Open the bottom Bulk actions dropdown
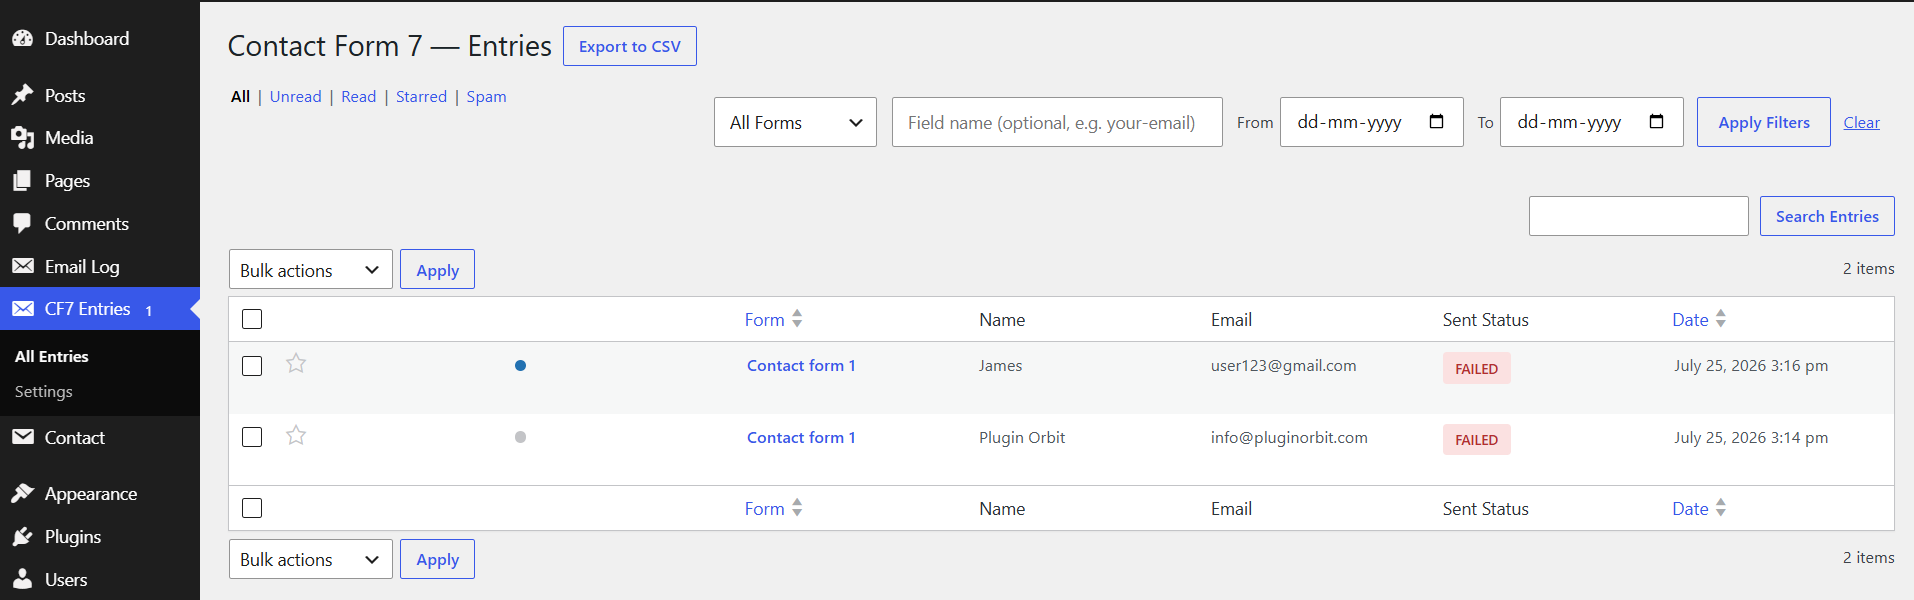Image resolution: width=1914 pixels, height=600 pixels. [311, 559]
